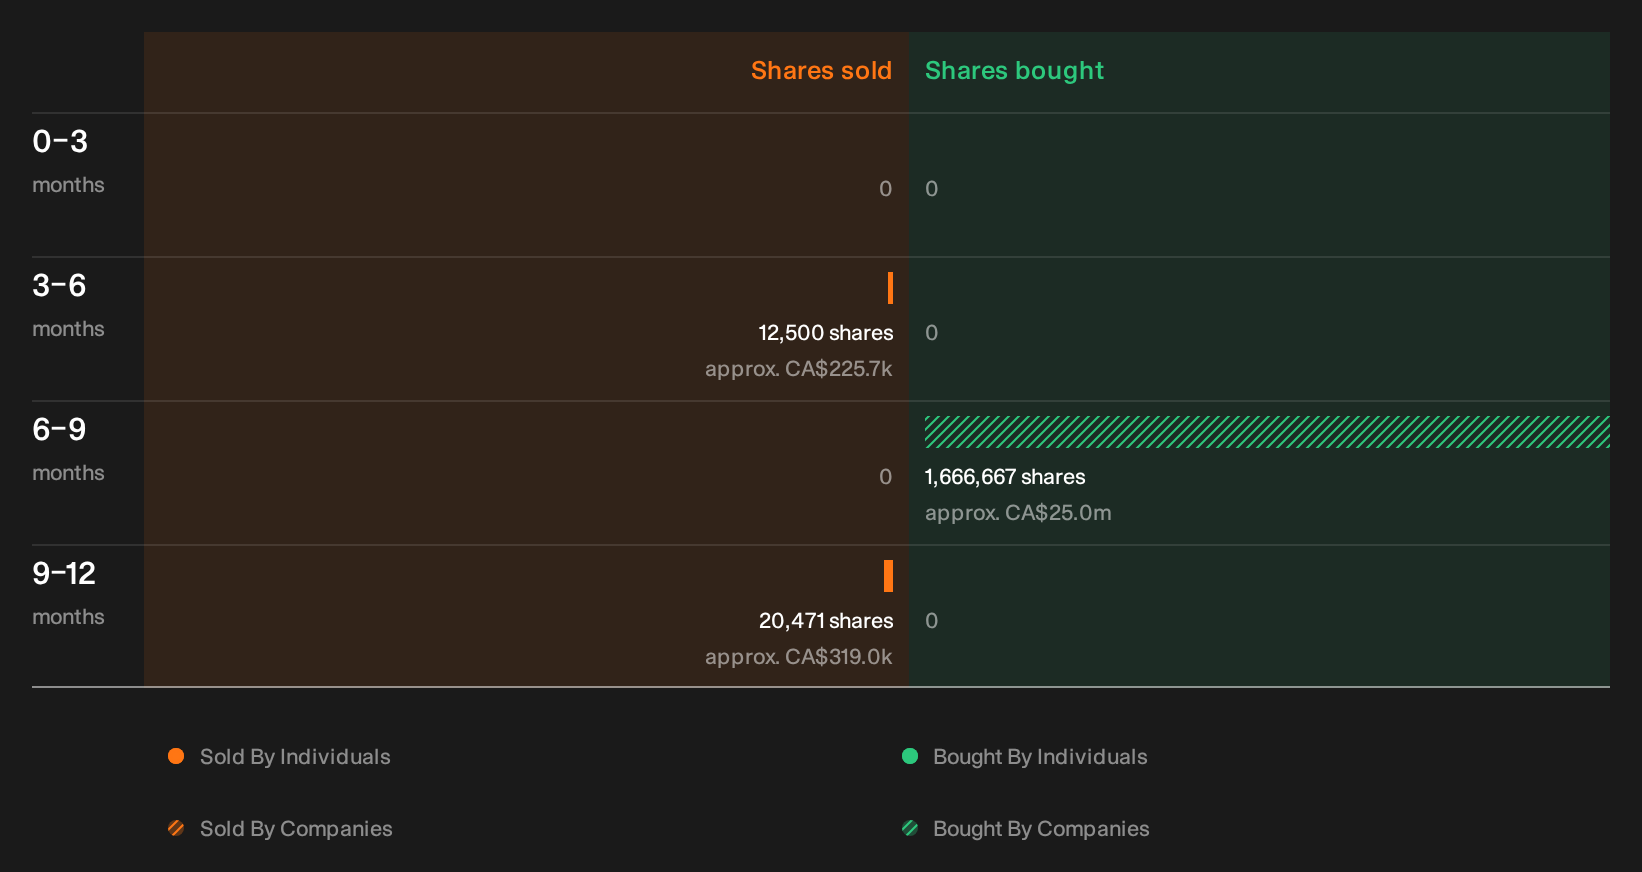Click the Sold By Individuals orange dot
Viewport: 1642px width, 872px height.
[x=176, y=756]
